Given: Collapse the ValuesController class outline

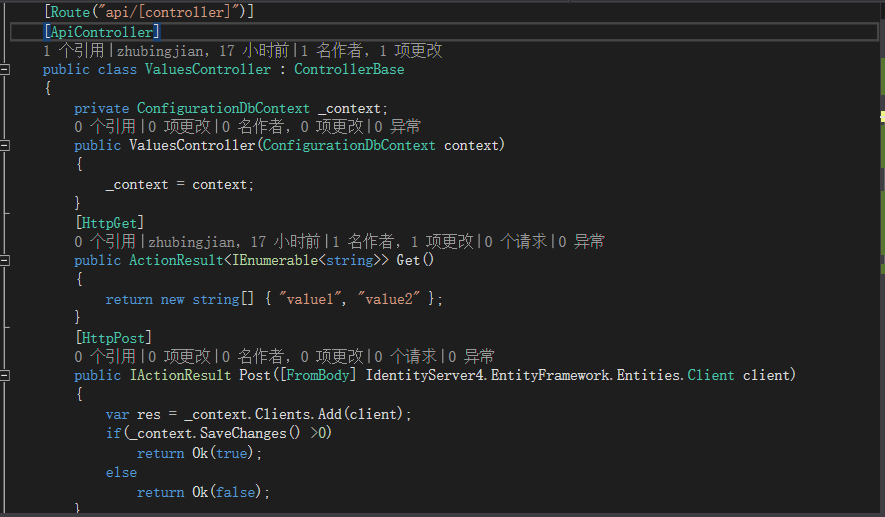Looking at the screenshot, I should tap(6, 70).
